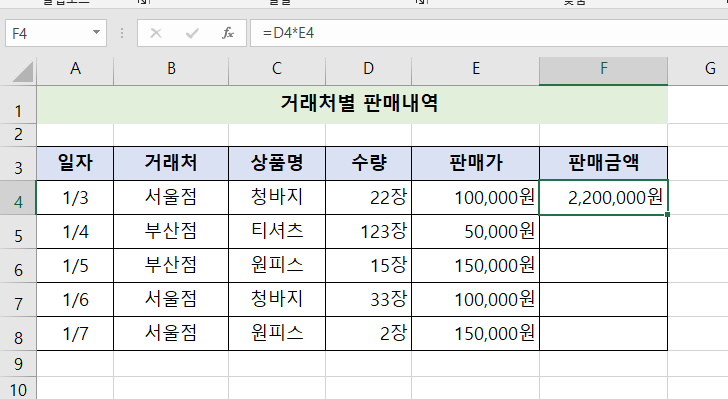The height and width of the screenshot is (399, 728).
Task: Select column D header
Action: [x=369, y=71]
